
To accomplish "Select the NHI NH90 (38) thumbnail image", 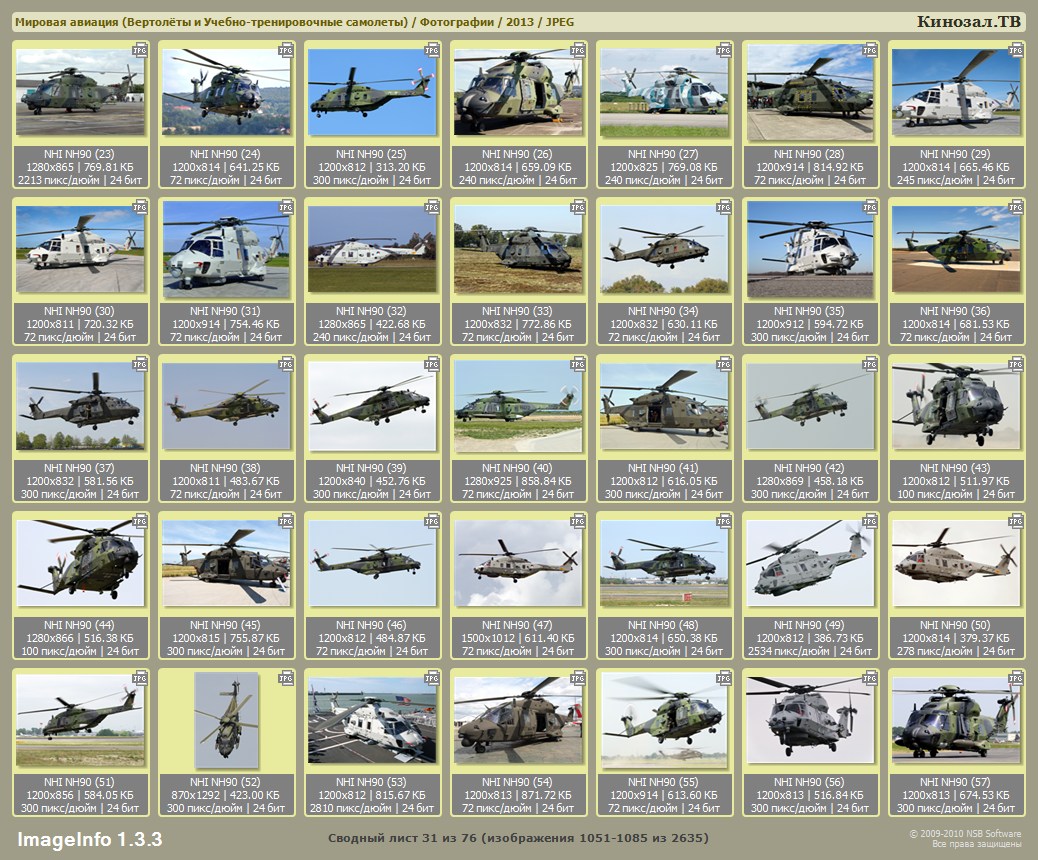I will click(226, 406).
